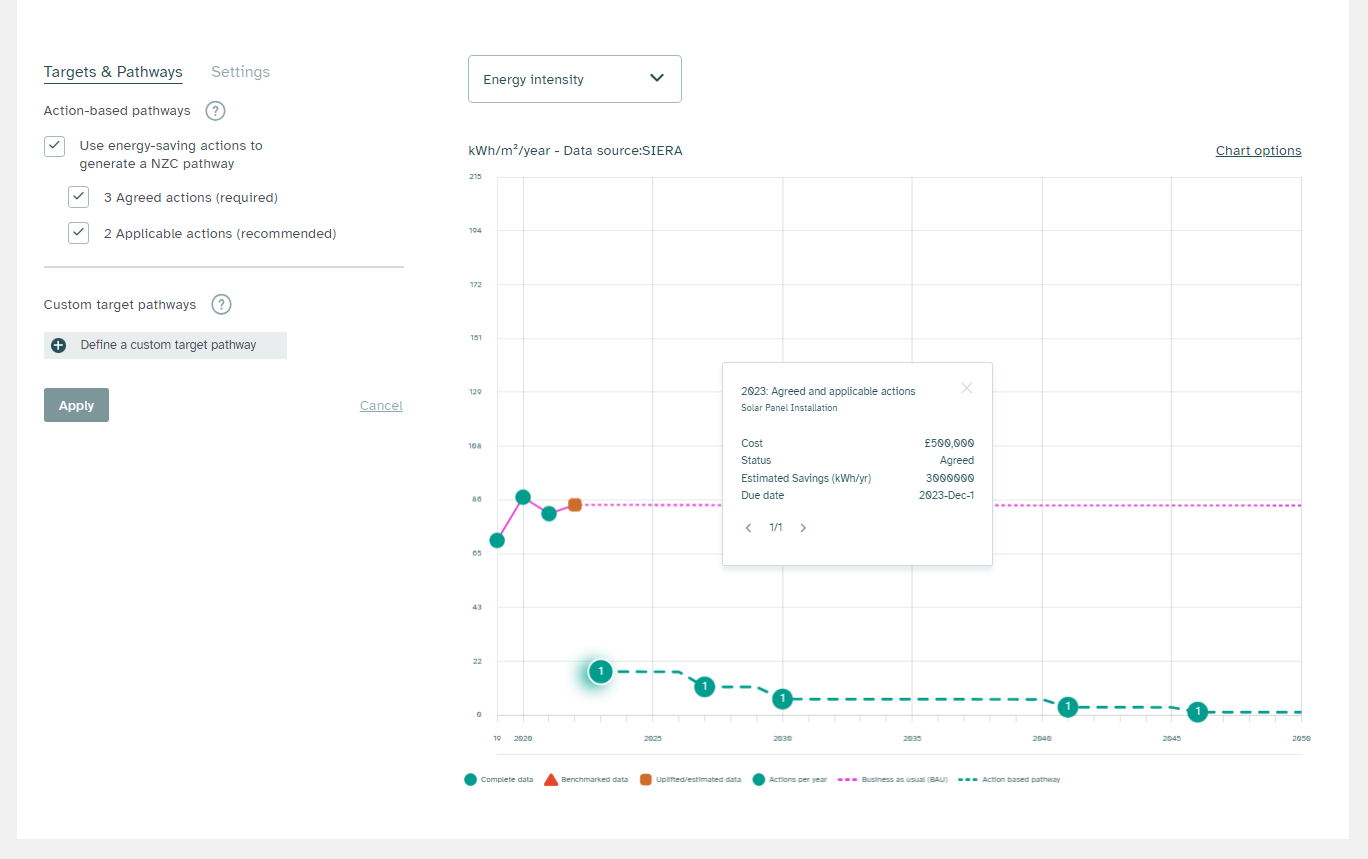Screen dimensions: 1368x859
Task: Go to next action in popup
Action: pyautogui.click(x=803, y=528)
